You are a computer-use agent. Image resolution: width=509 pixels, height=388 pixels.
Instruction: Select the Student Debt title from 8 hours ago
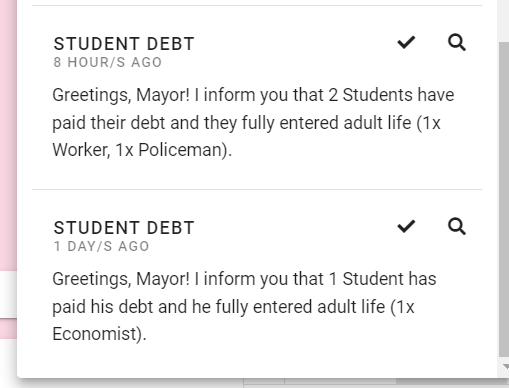[124, 44]
